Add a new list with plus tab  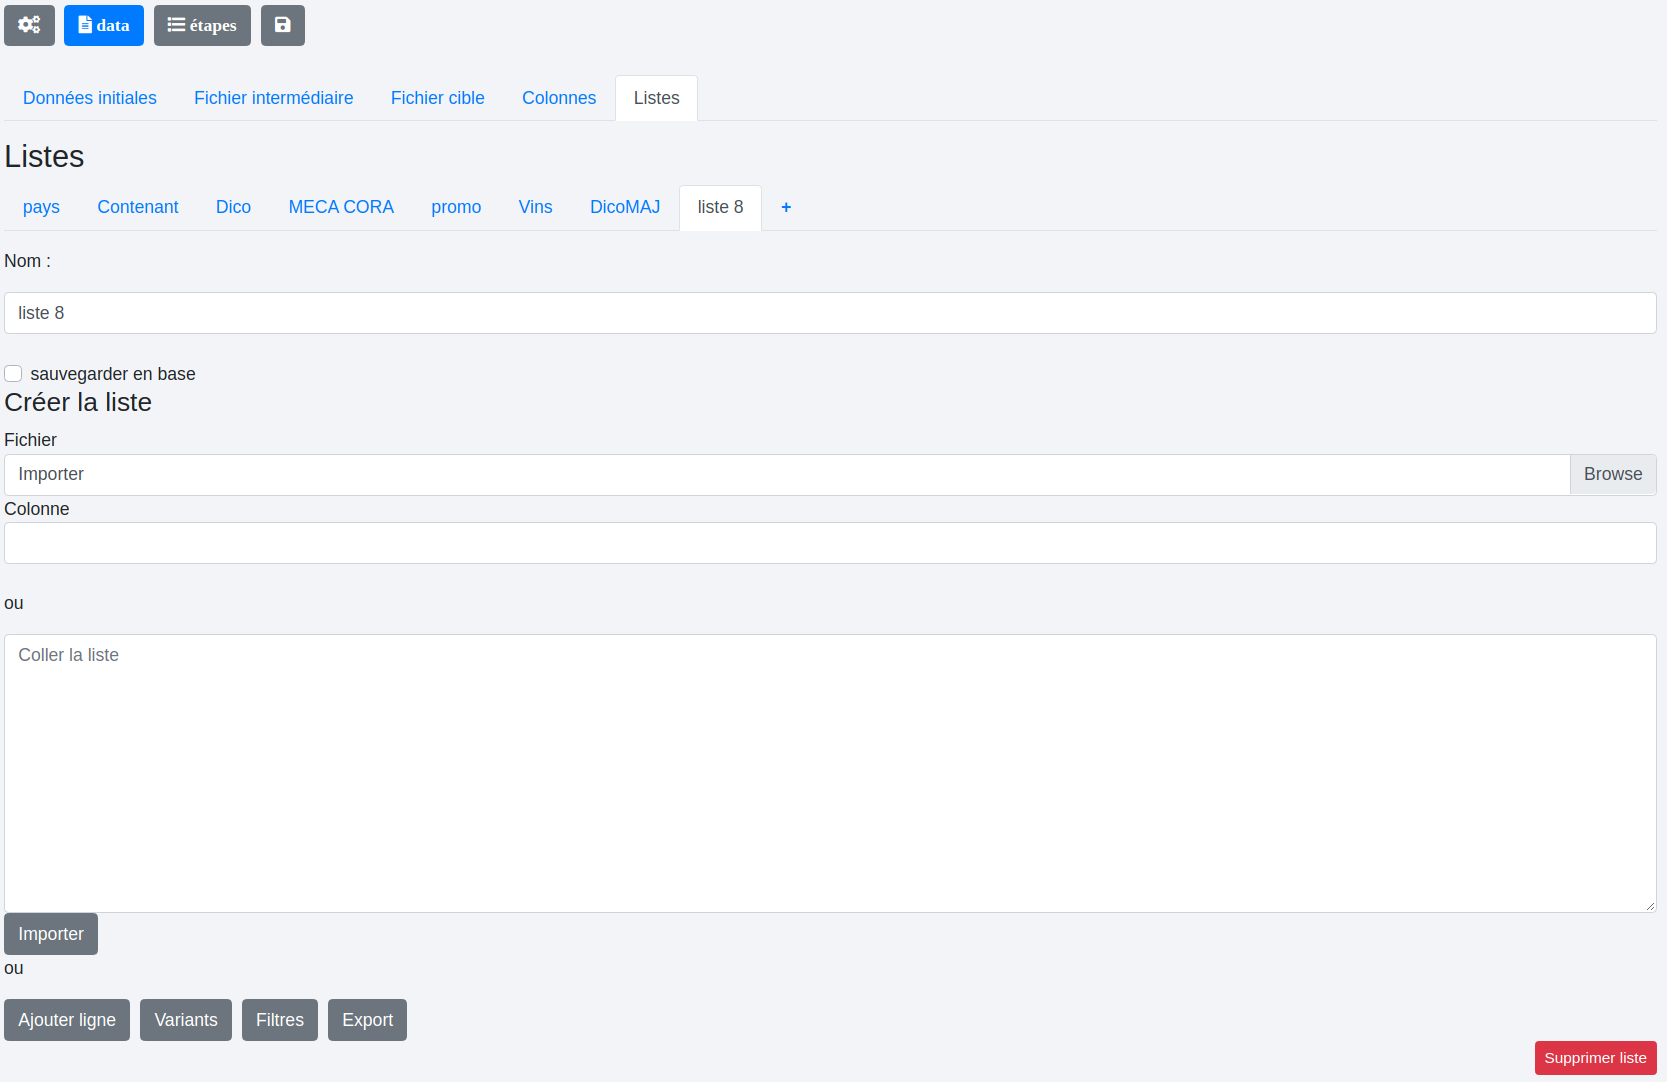pyautogui.click(x=786, y=207)
